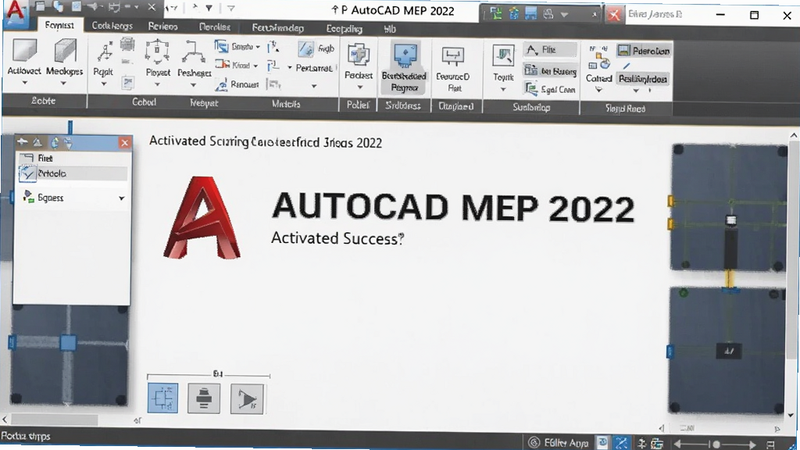Image resolution: width=800 pixels, height=450 pixels.
Task: Click the pin icon in floating panel header
Action: [x=22, y=142]
